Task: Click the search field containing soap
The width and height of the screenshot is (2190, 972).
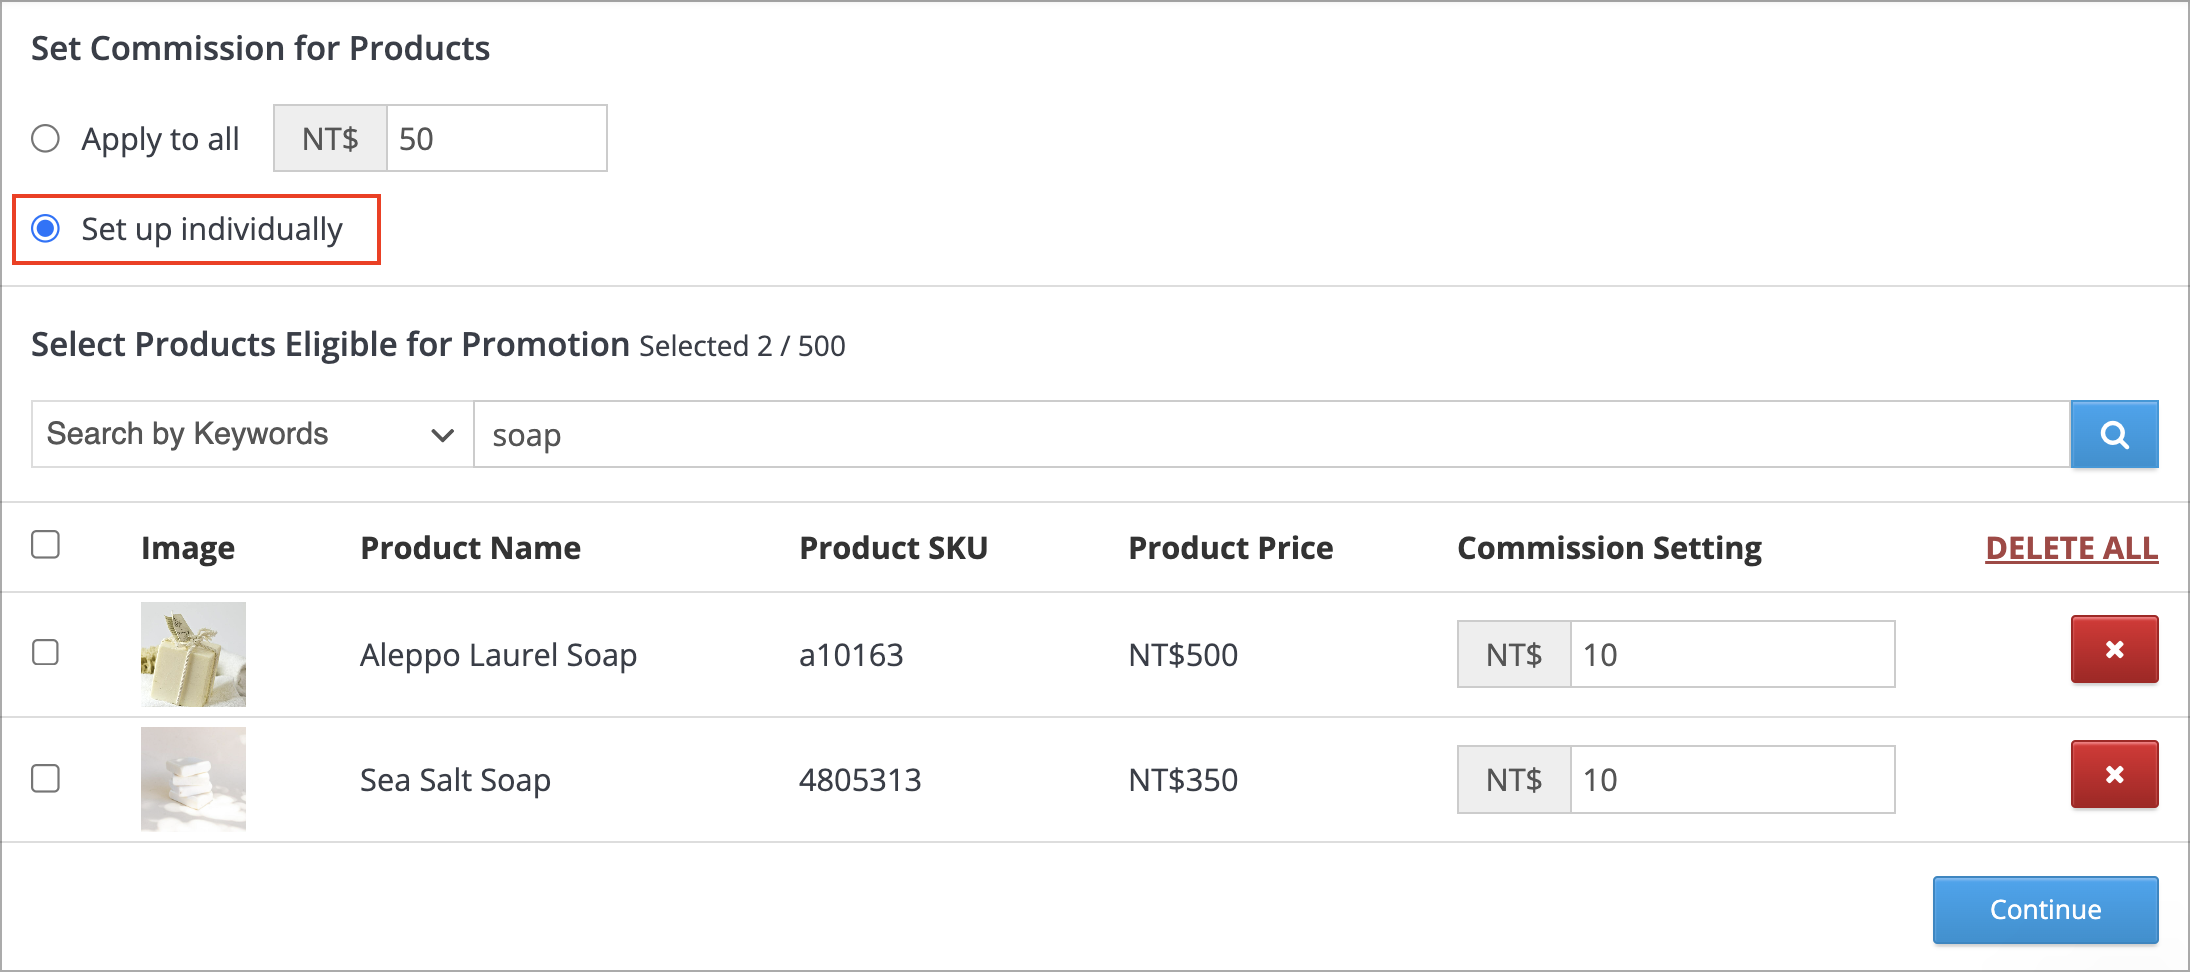Action: tap(1271, 434)
